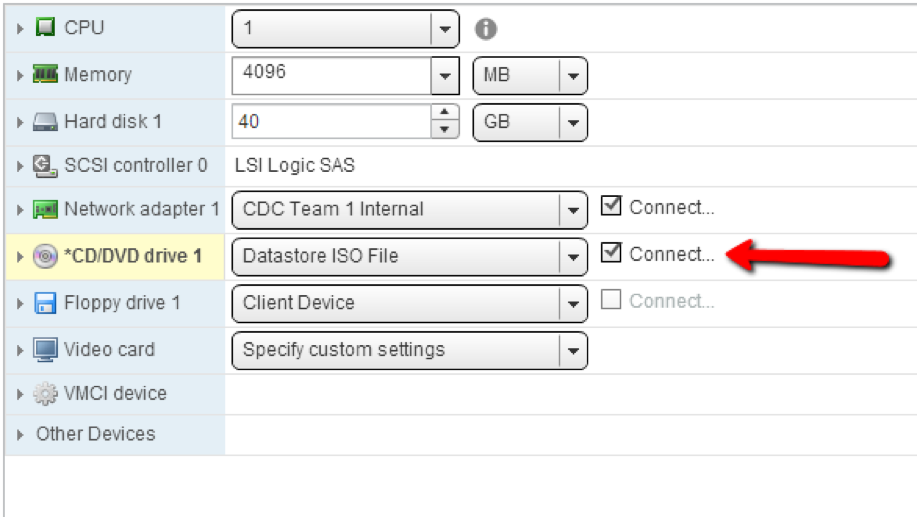Click the CPU info icon

pyautogui.click(x=486, y=29)
